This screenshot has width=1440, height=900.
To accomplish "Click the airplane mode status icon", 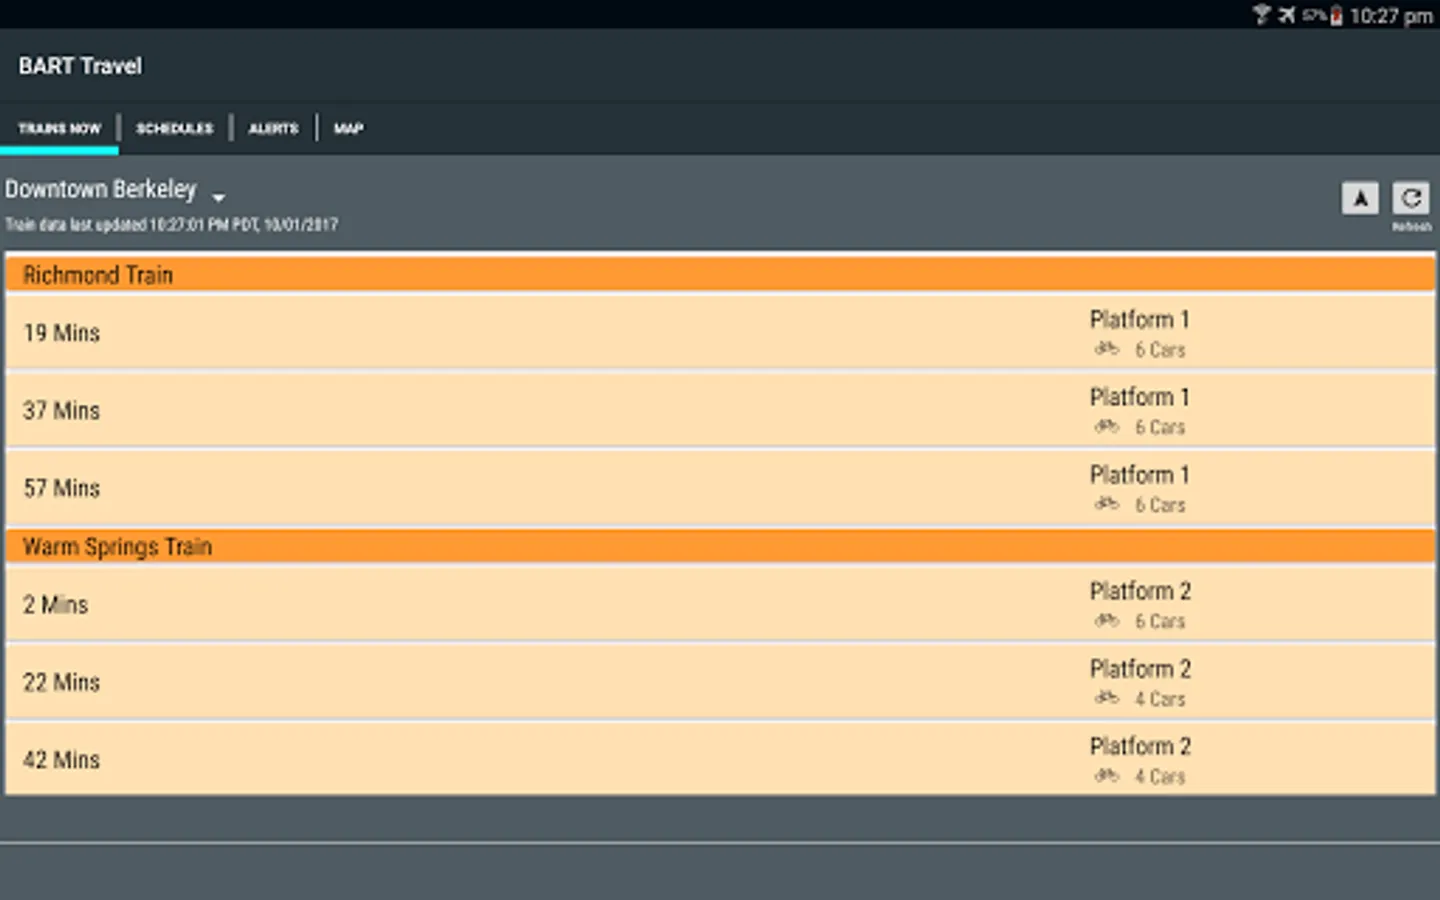I will 1287,15.
